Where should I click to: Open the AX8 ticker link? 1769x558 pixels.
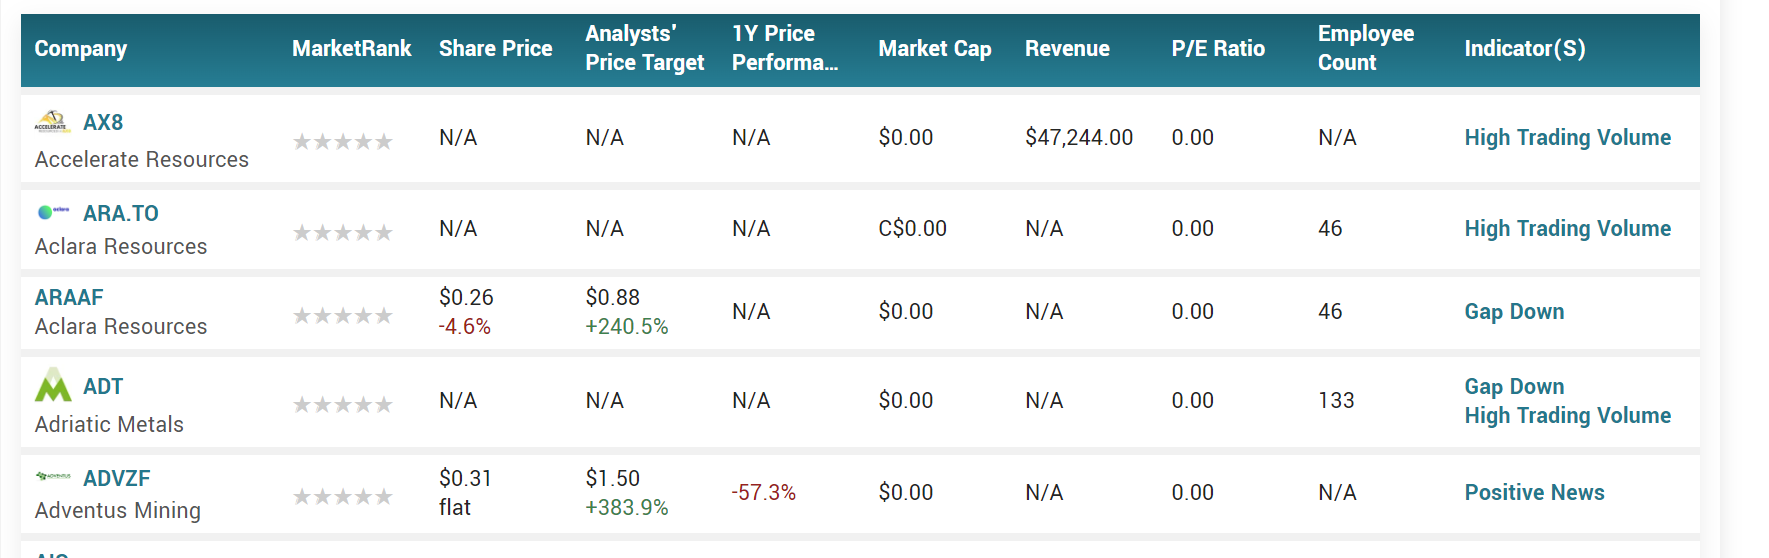pos(103,123)
